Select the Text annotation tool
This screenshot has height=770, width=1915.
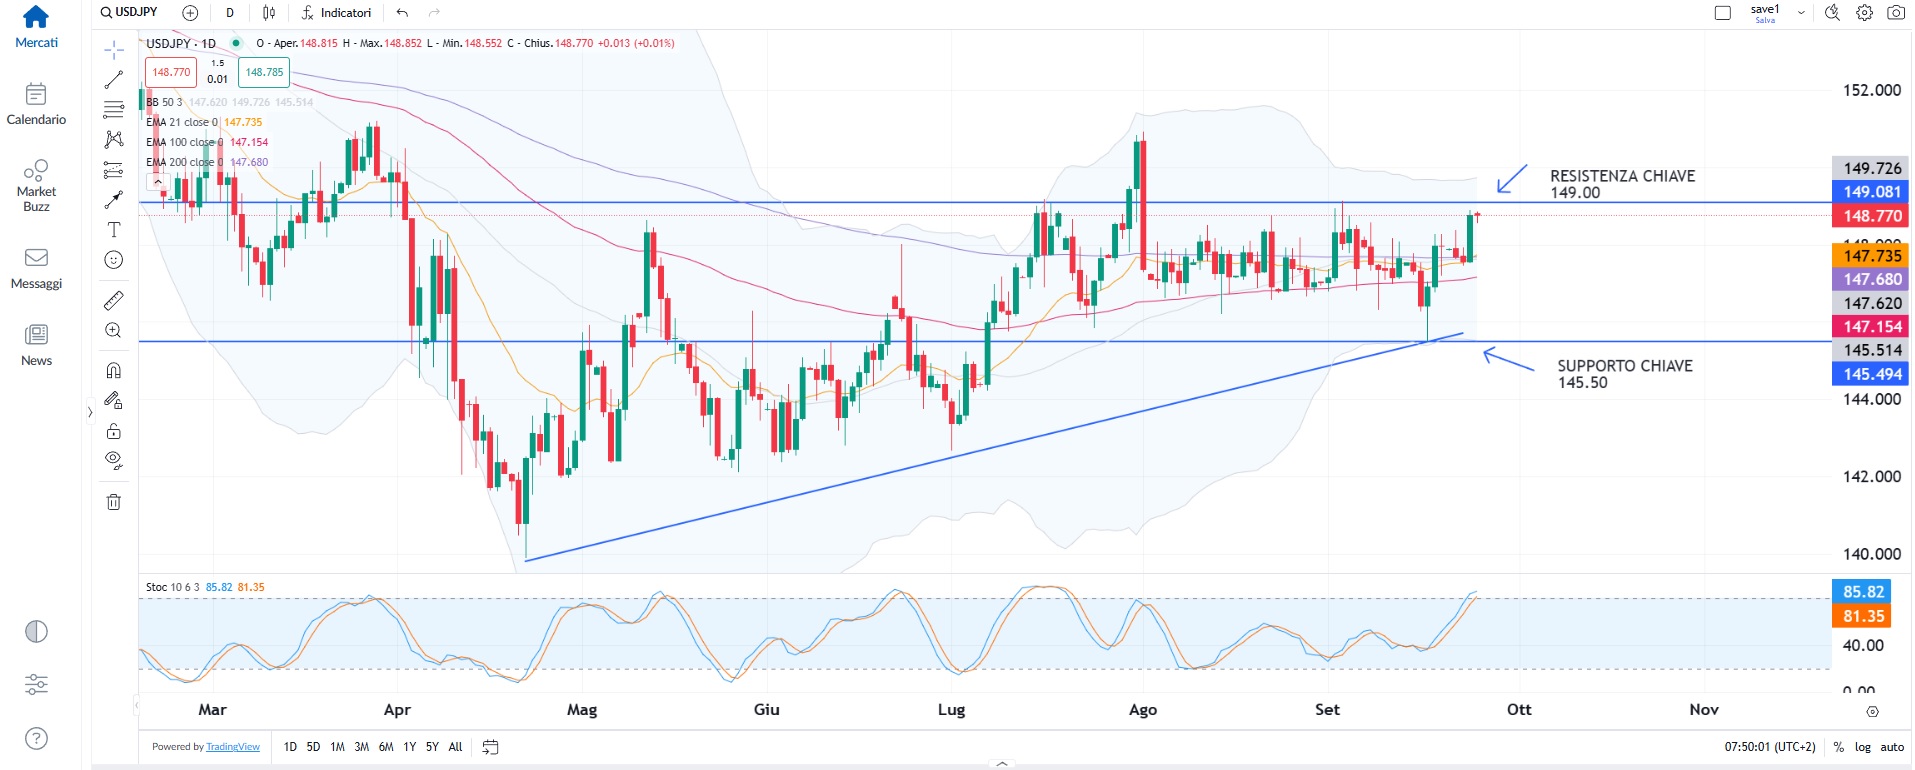point(114,230)
